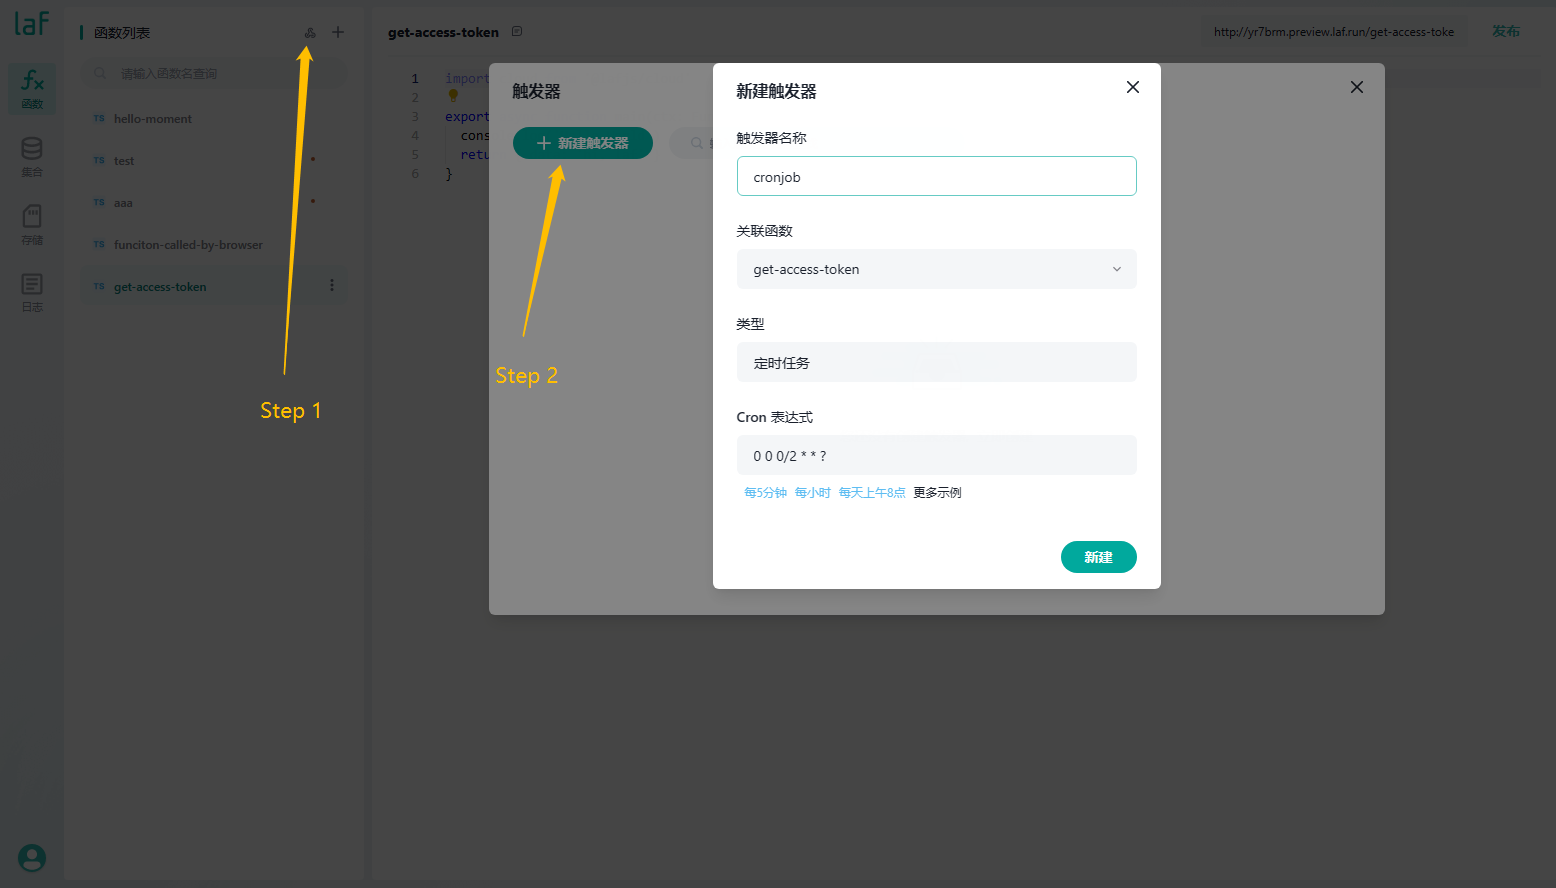
Task: Select the 每5分钟 cron preset
Action: coord(765,493)
